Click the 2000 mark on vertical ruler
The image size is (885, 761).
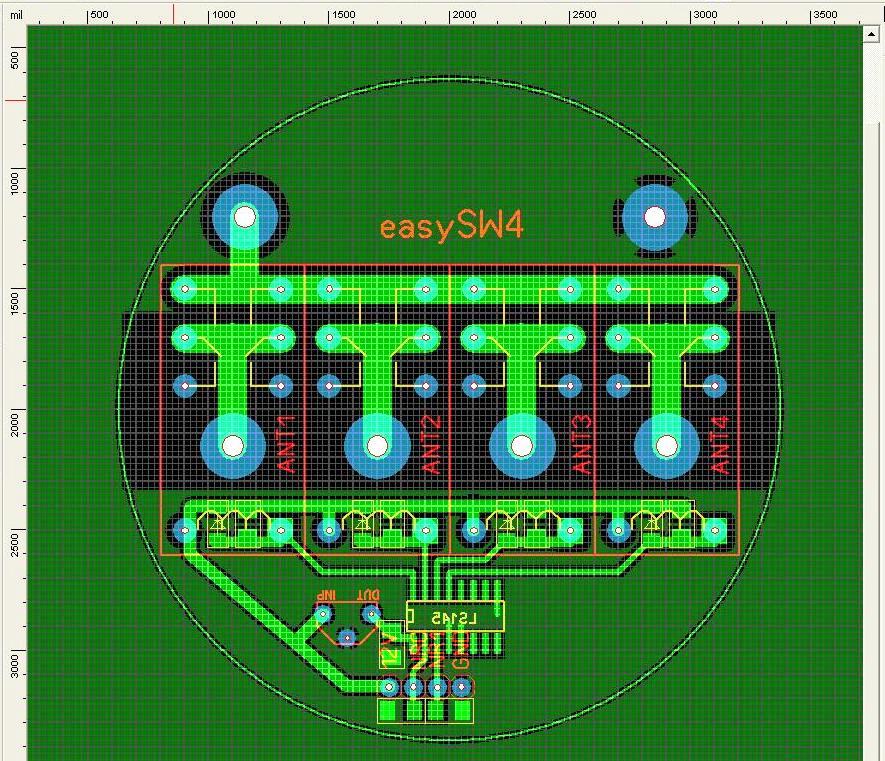pos(14,425)
